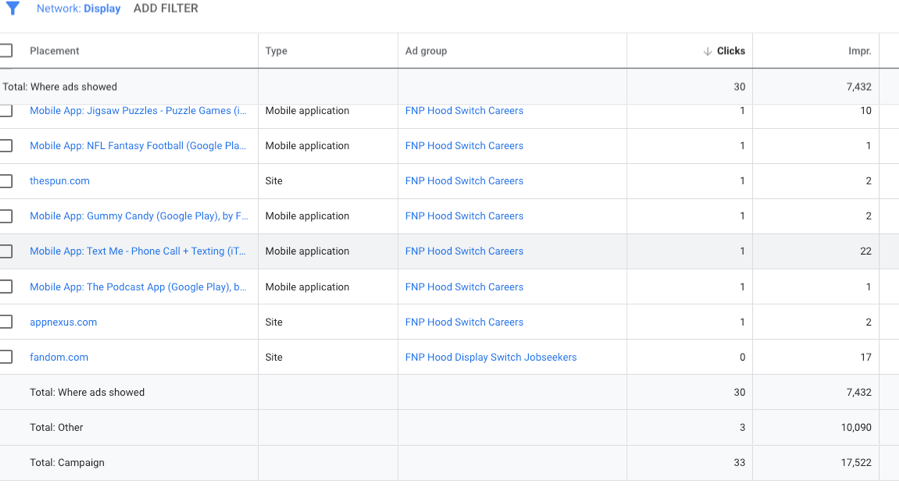899x493 pixels.
Task: Open the NFL Fantasy Football app placement
Action: [x=138, y=146]
